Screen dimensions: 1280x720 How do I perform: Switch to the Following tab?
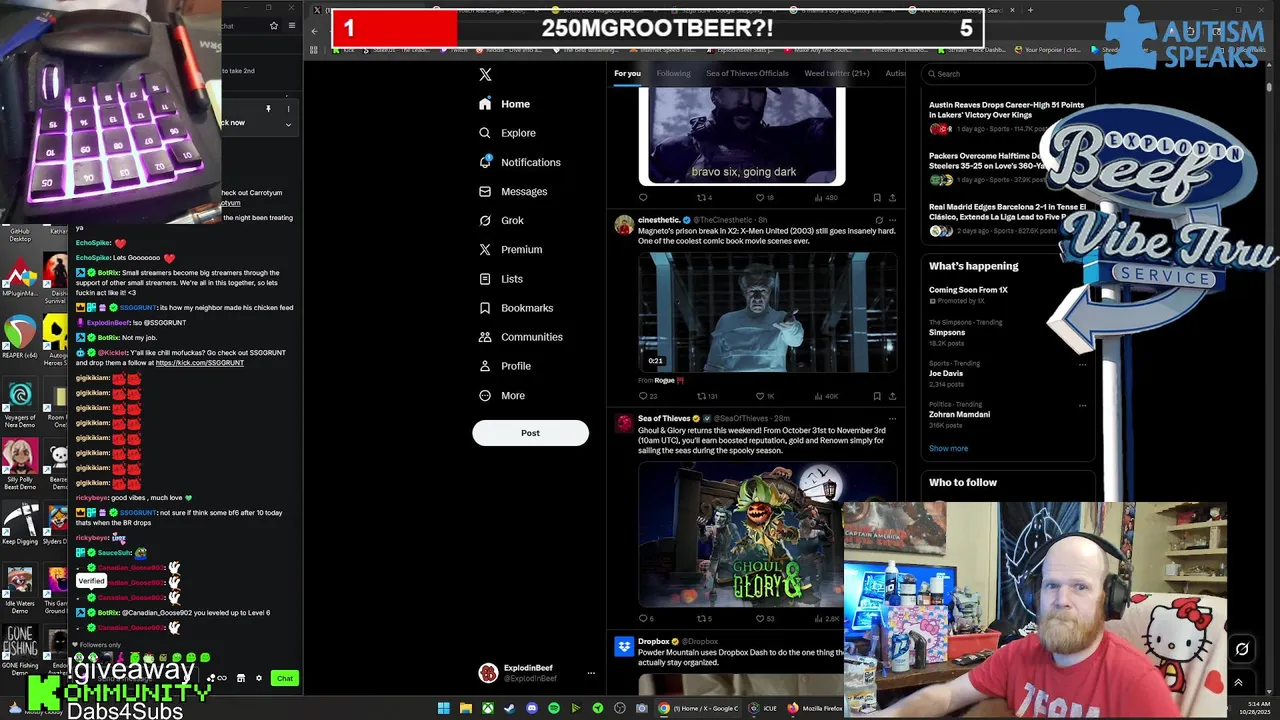673,73
